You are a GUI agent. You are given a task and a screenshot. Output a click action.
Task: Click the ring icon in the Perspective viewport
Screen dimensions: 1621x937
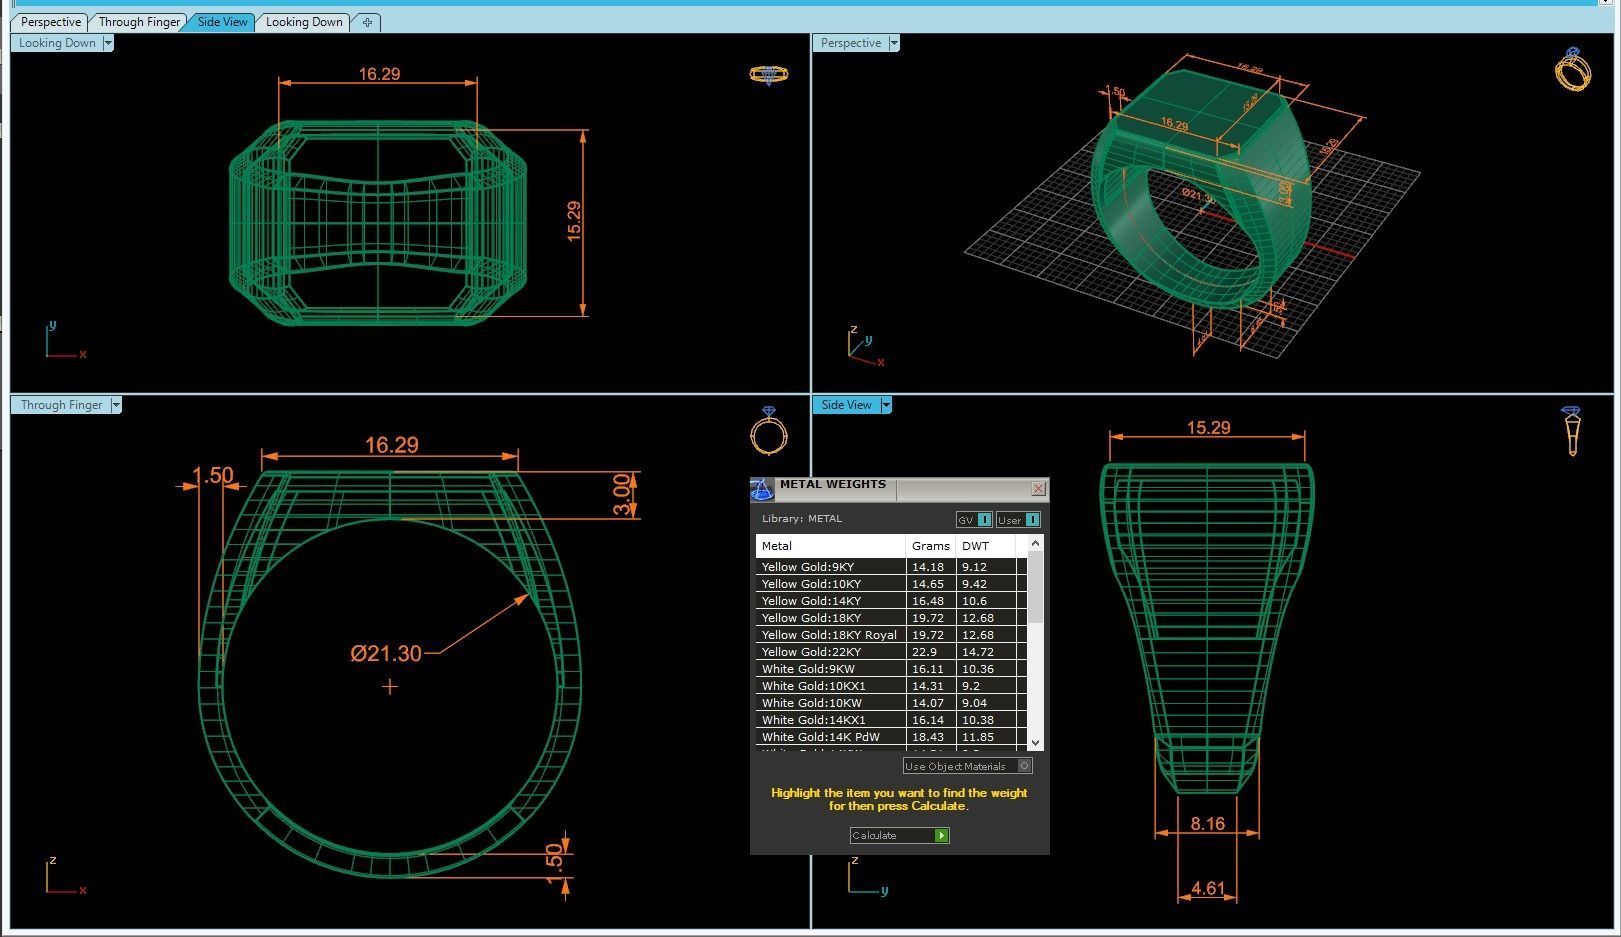pyautogui.click(x=1573, y=69)
